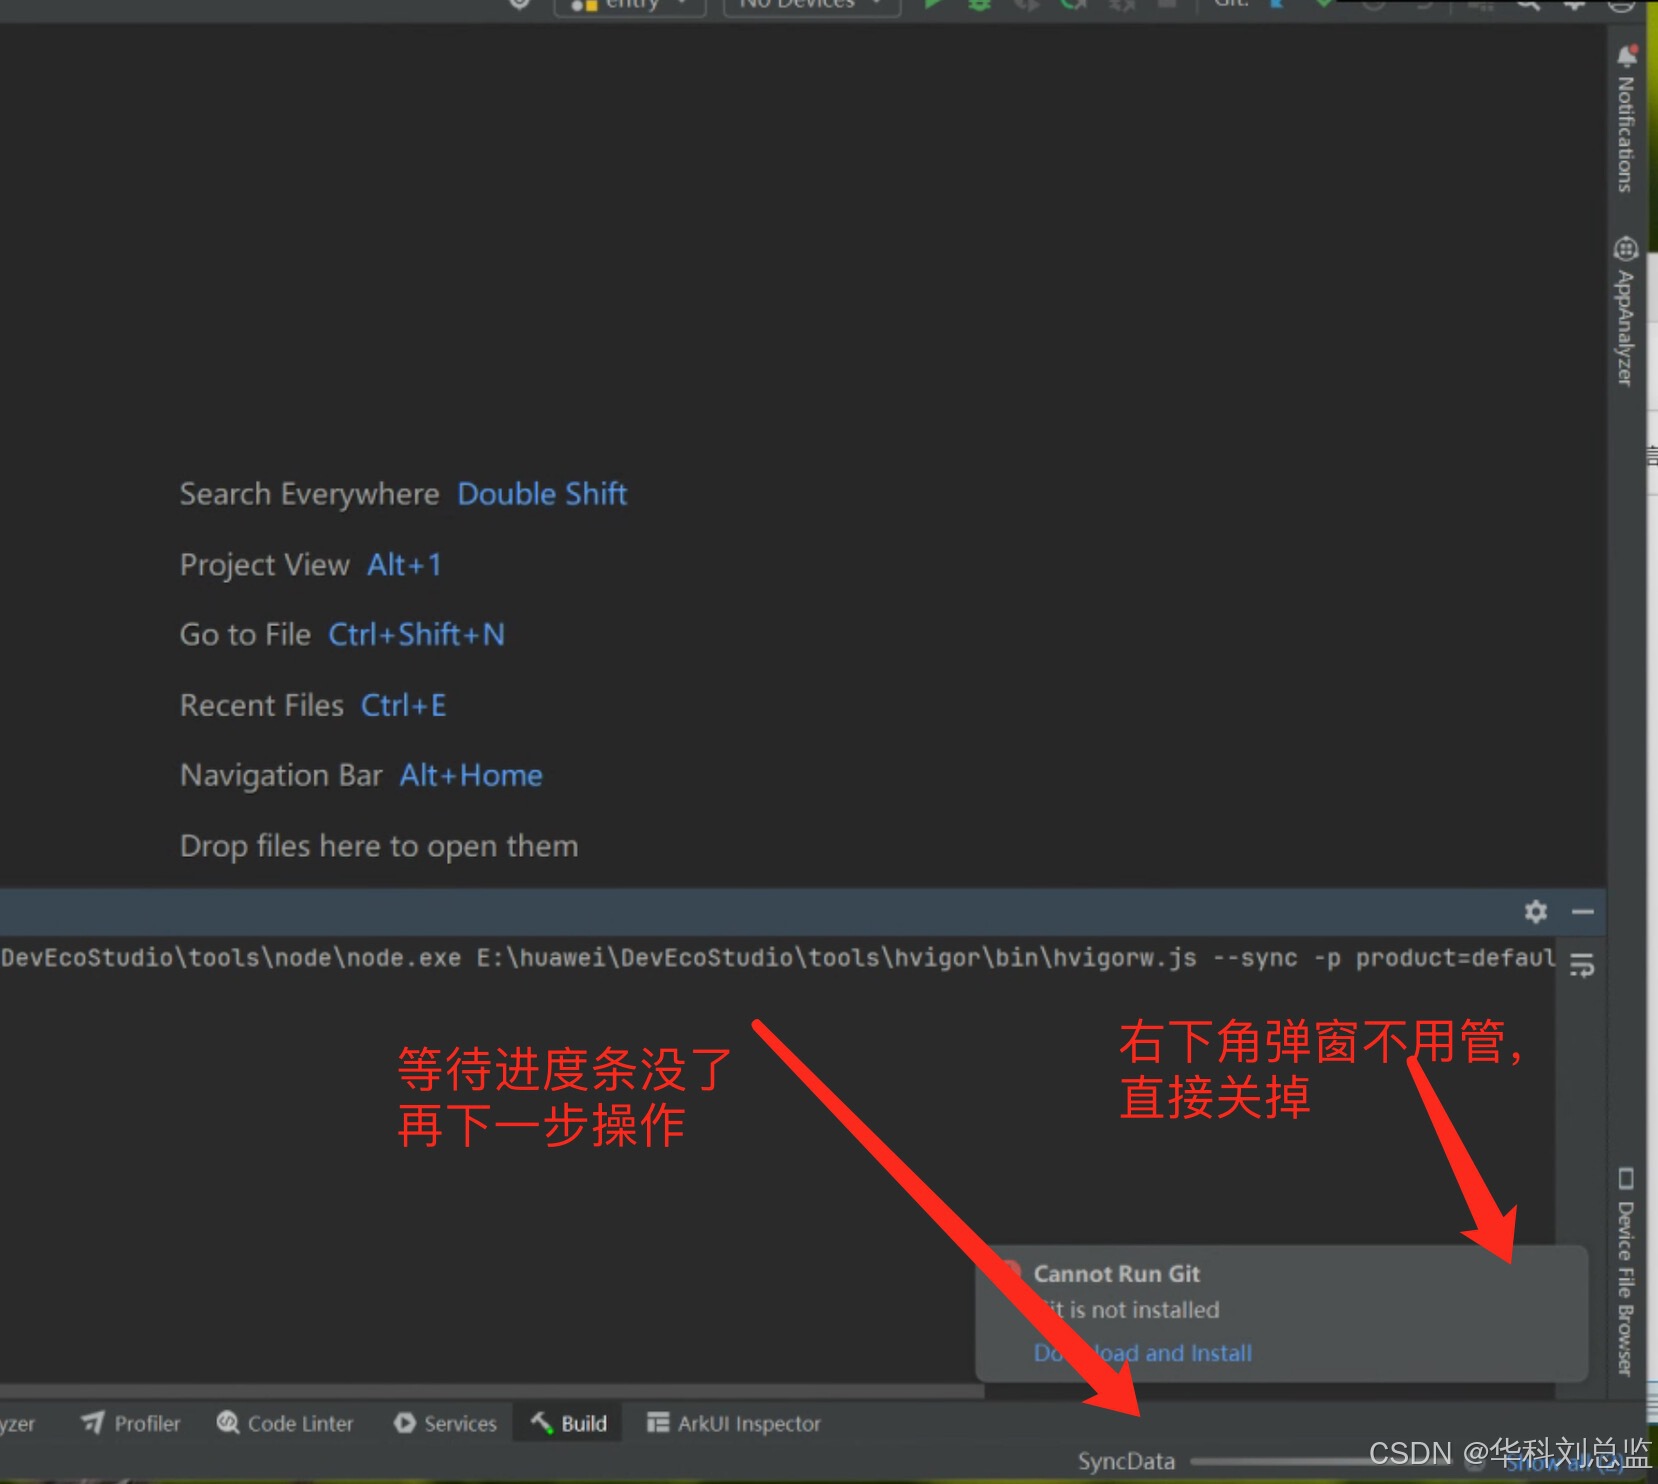Switch to the Build tab
This screenshot has width=1658, height=1484.
[x=568, y=1423]
